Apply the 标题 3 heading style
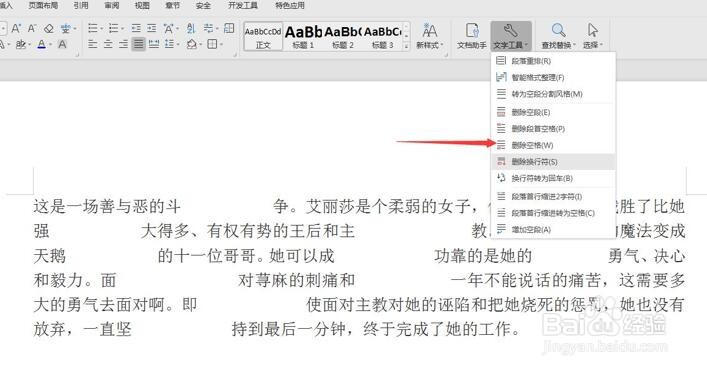 pyautogui.click(x=382, y=36)
